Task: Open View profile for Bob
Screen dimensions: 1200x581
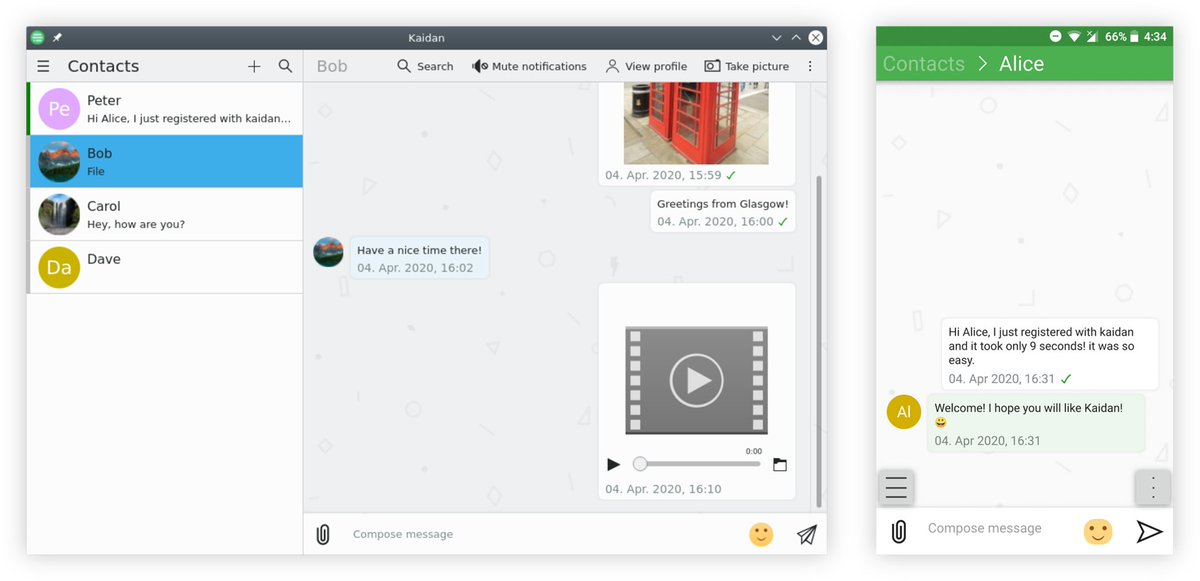Action: click(x=646, y=66)
